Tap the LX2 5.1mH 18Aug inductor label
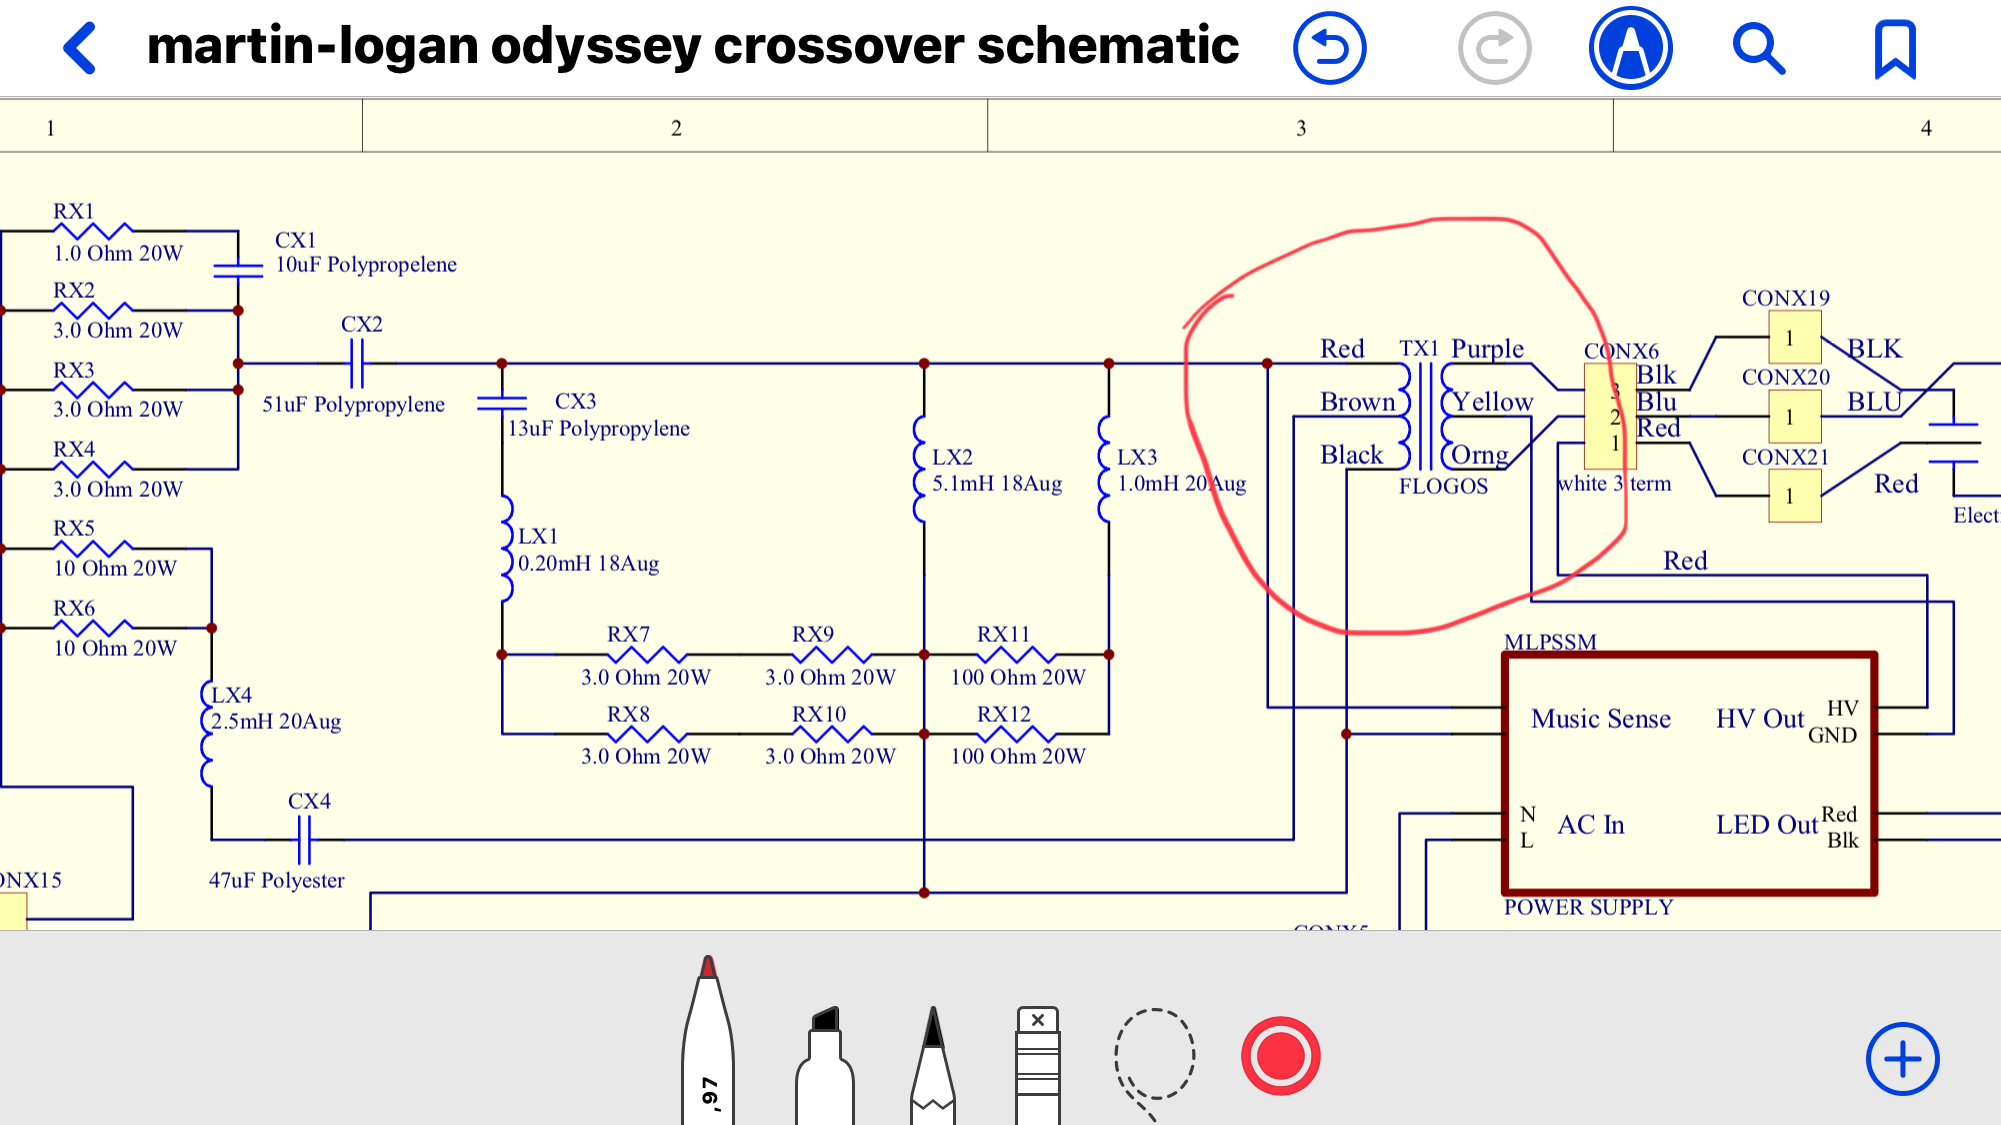 (997, 470)
